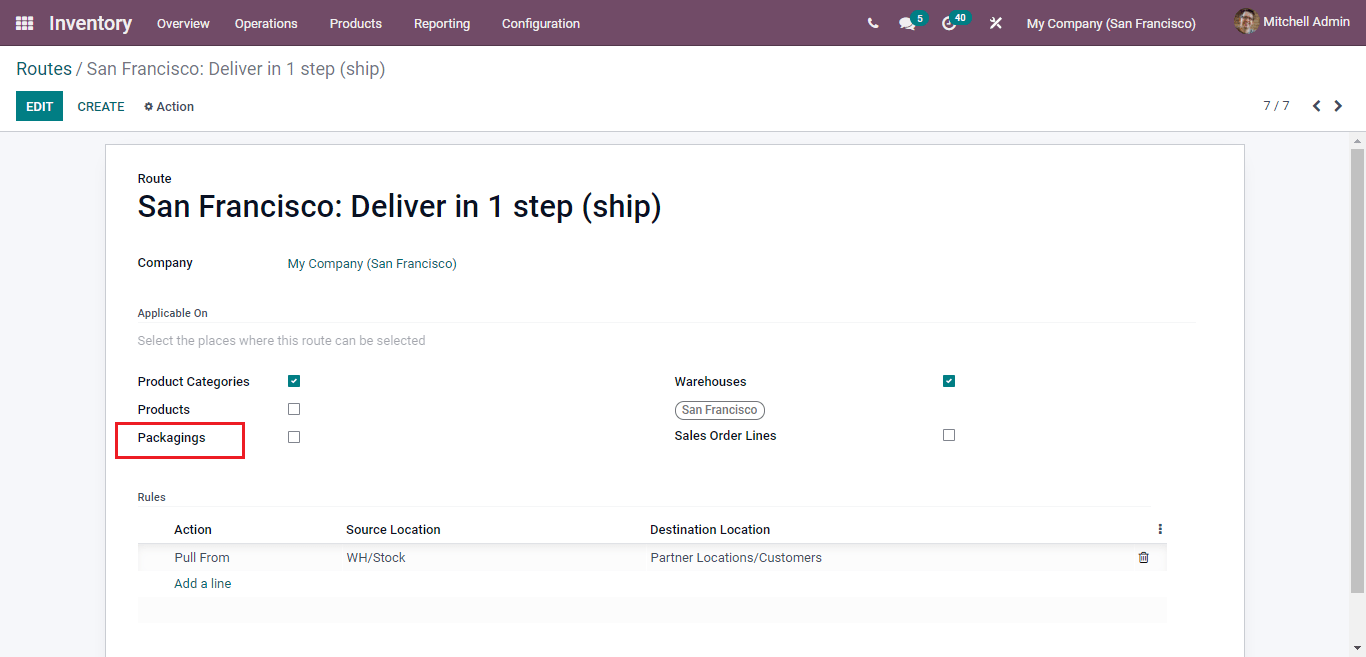The width and height of the screenshot is (1366, 657).
Task: Go back to Routes breadcrumb
Action: pyautogui.click(x=44, y=69)
